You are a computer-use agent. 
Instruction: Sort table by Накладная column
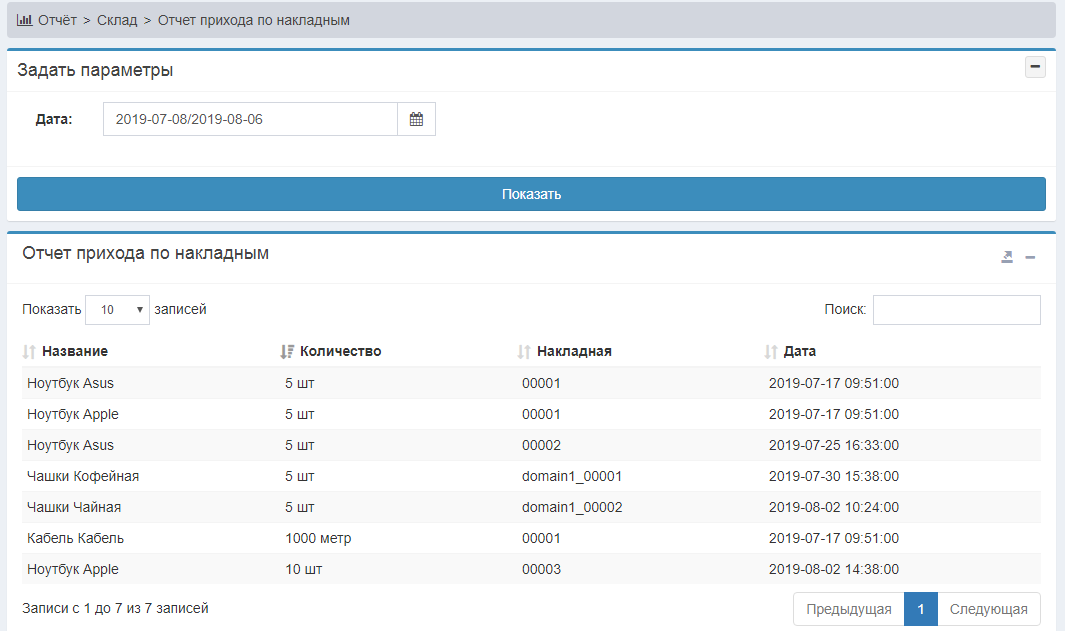pos(573,351)
